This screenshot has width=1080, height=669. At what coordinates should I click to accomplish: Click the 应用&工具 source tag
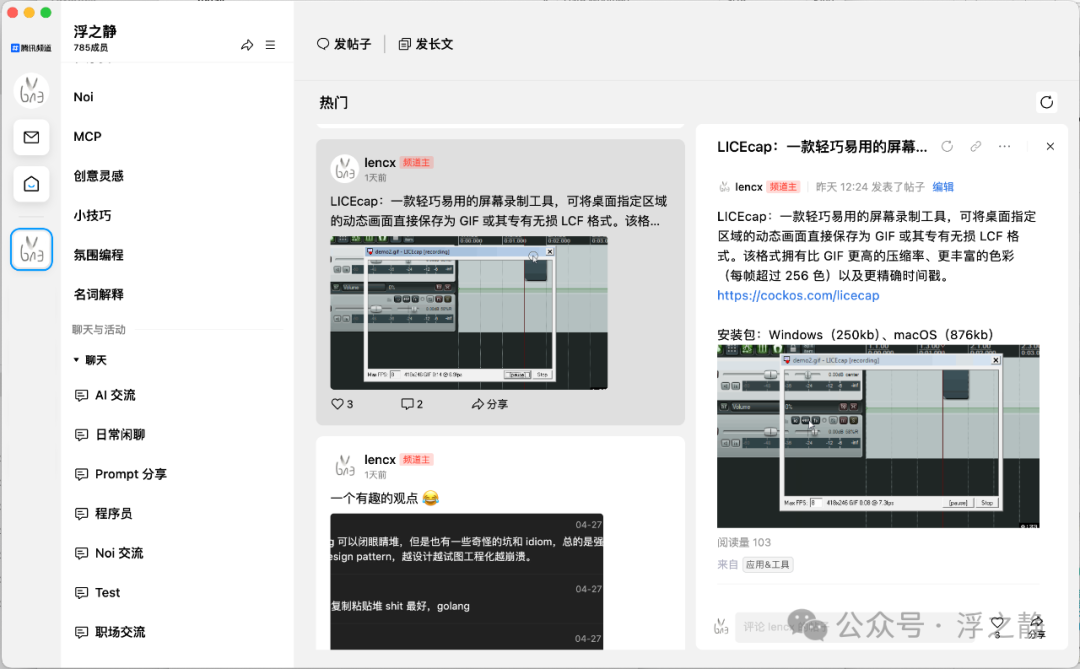767,565
